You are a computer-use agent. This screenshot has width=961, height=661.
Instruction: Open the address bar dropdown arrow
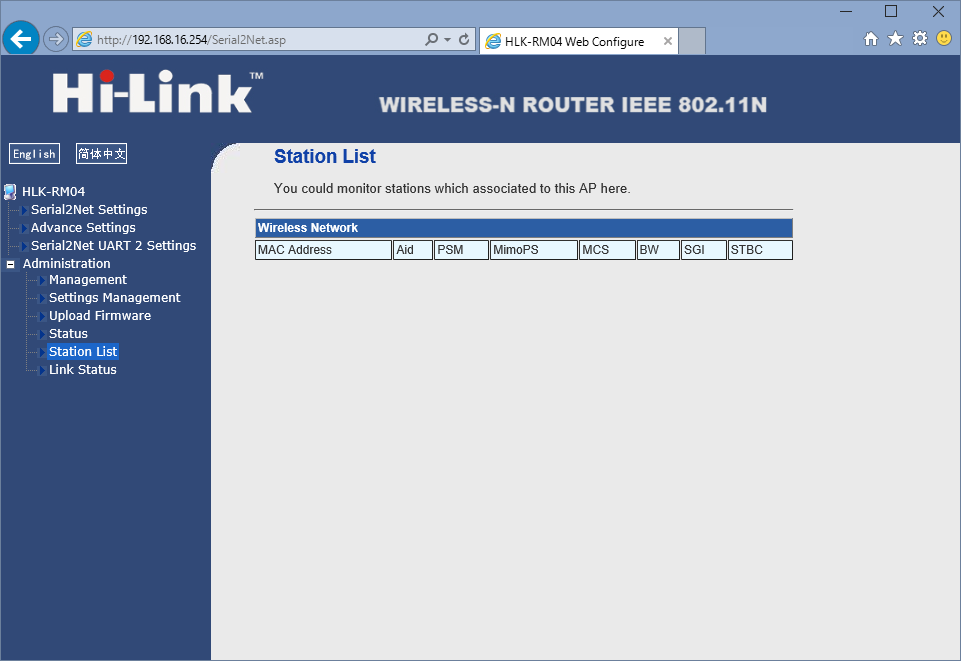tap(447, 40)
